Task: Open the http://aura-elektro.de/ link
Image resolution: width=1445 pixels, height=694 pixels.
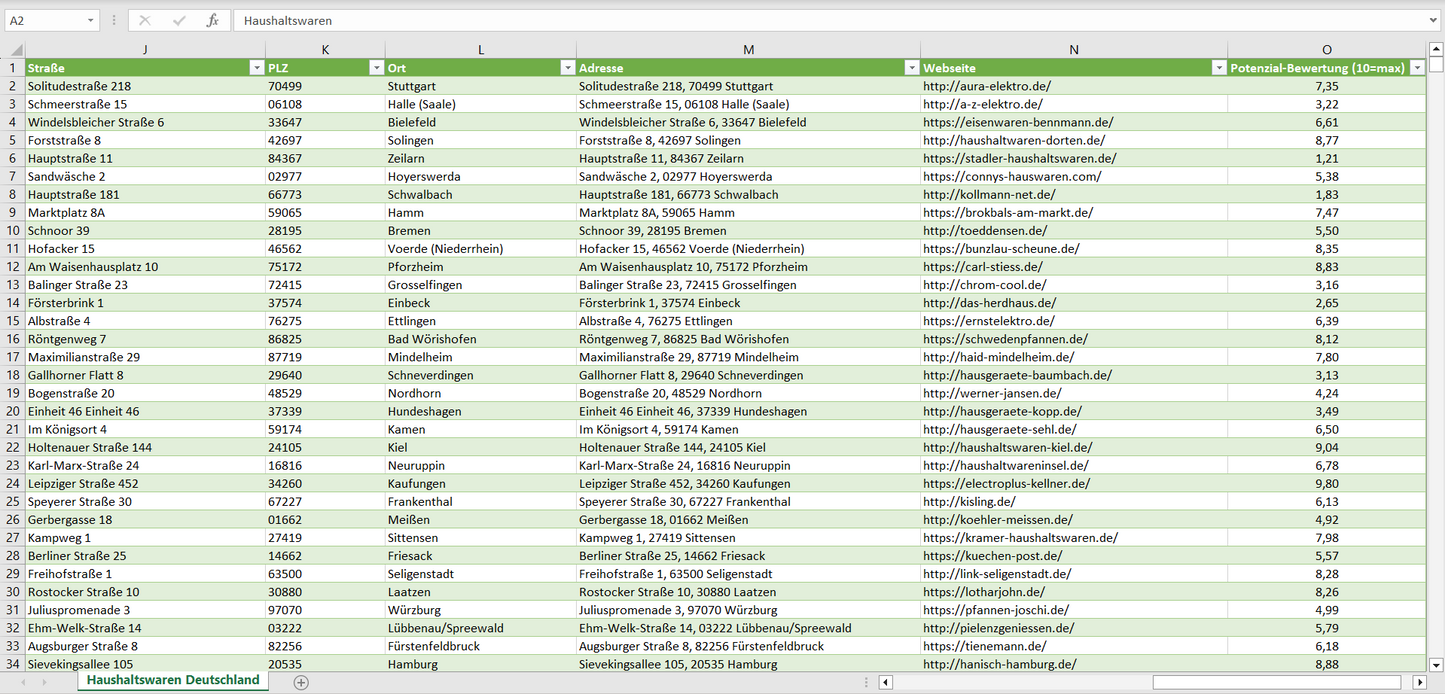Action: tap(986, 86)
